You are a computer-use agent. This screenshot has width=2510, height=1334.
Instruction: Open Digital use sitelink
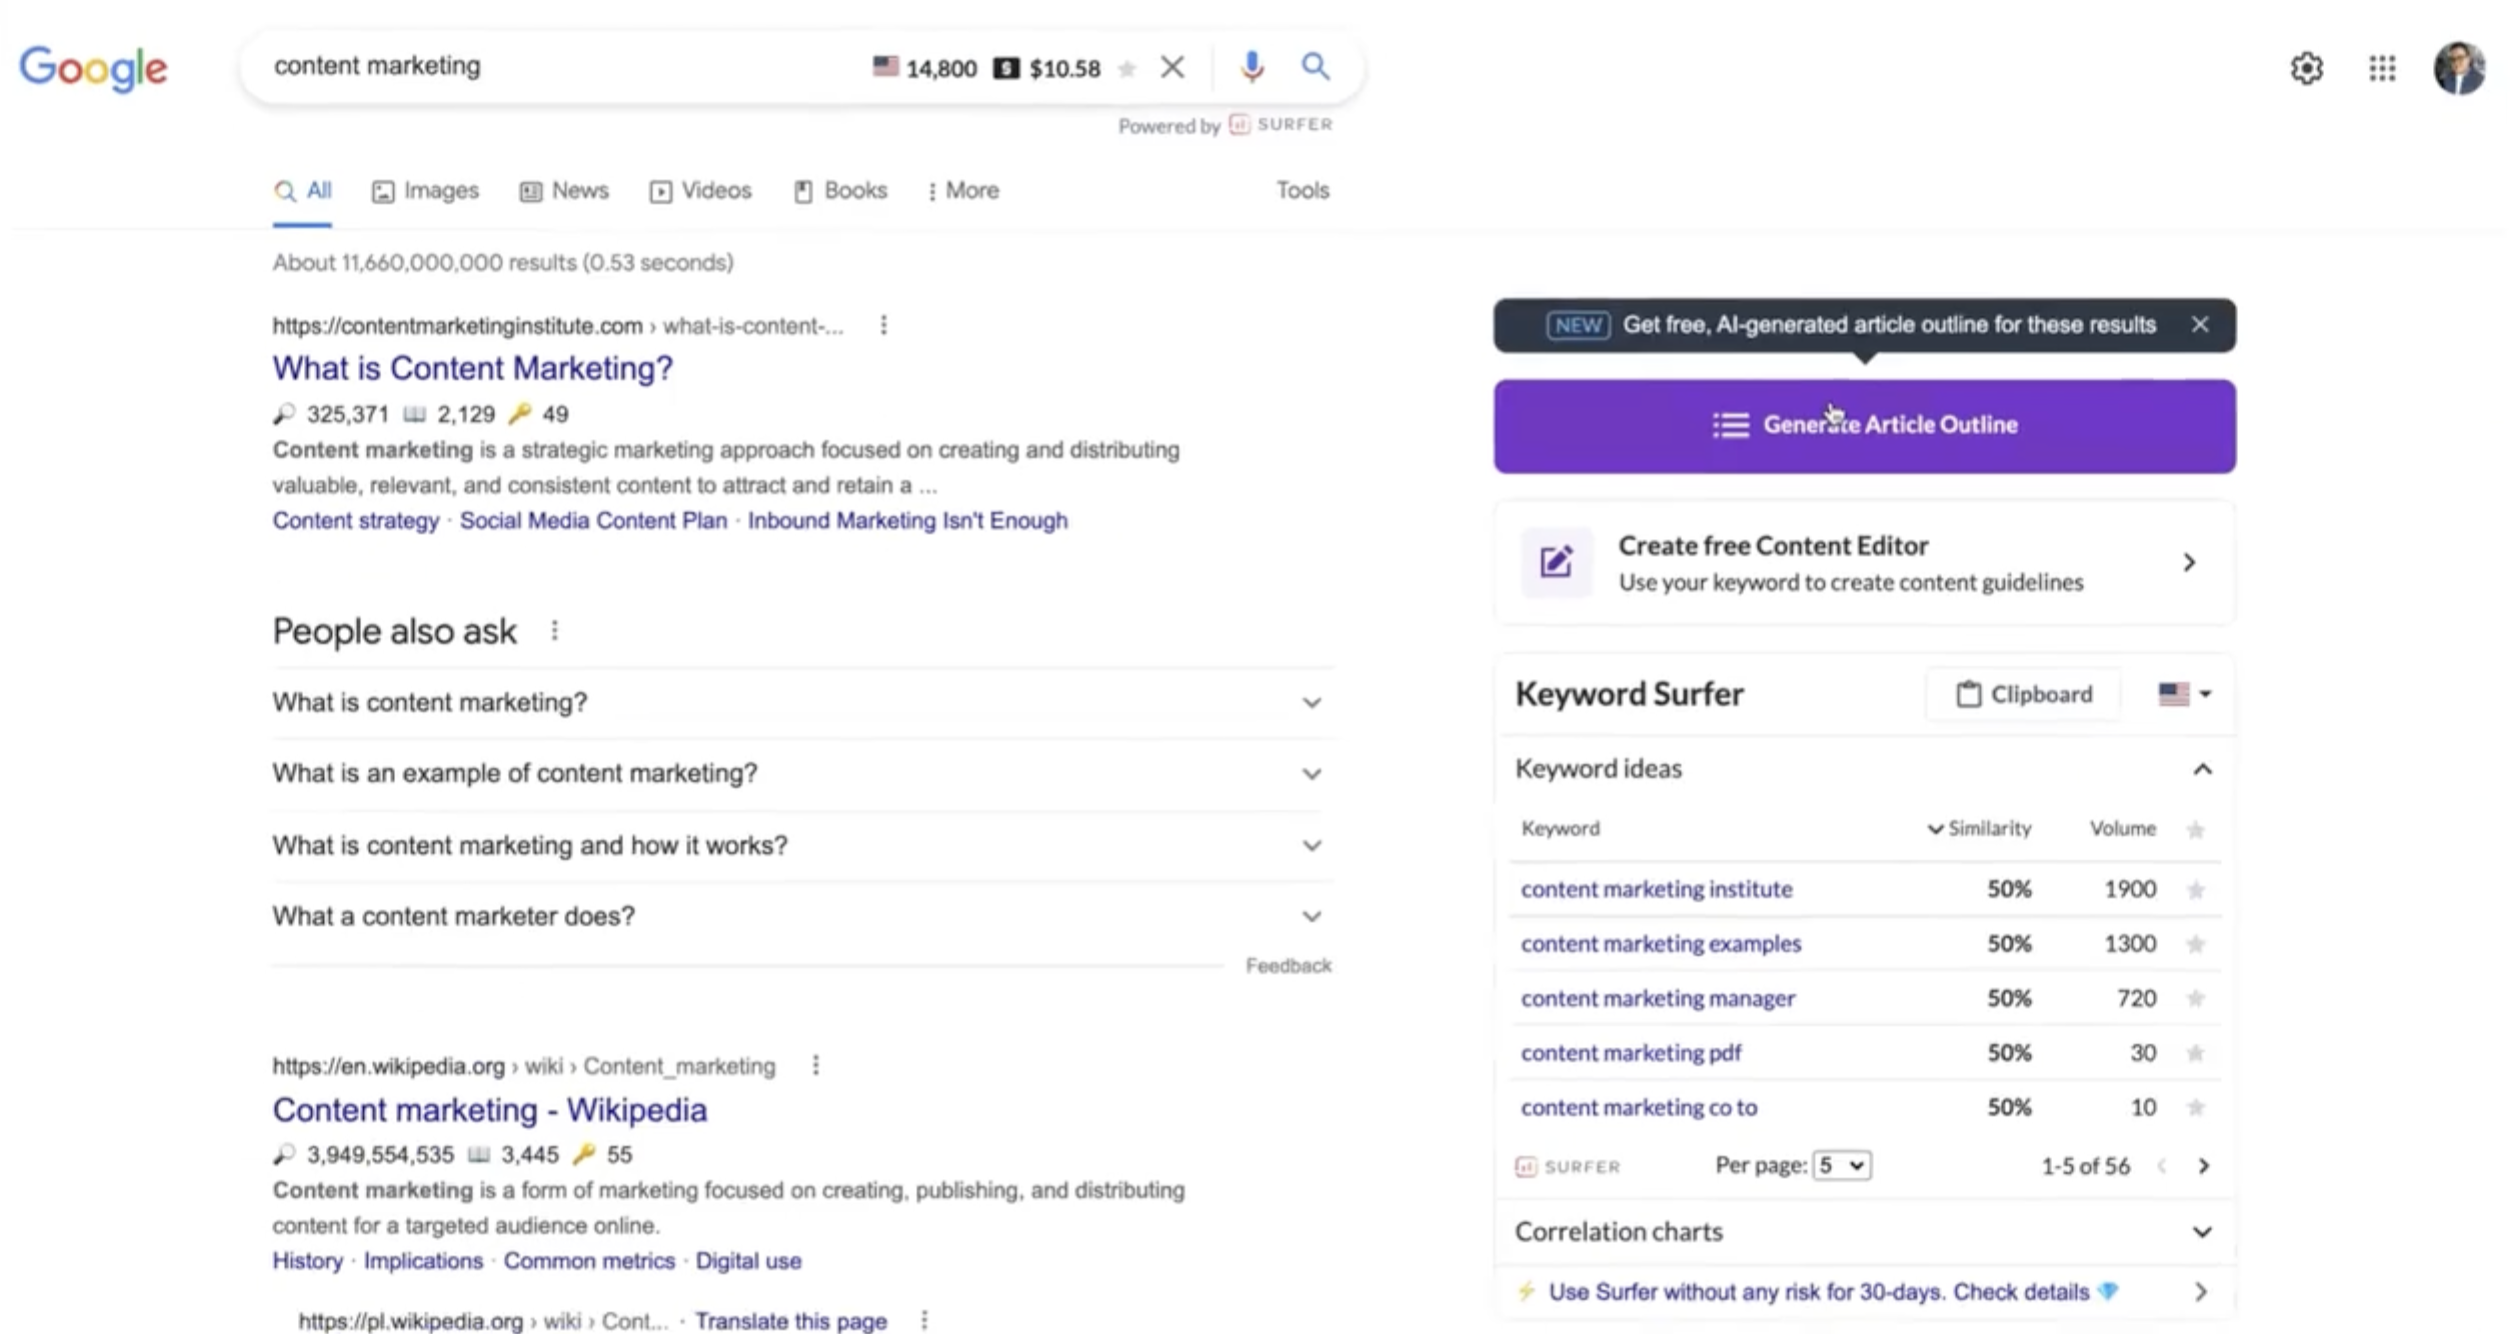pos(748,1261)
